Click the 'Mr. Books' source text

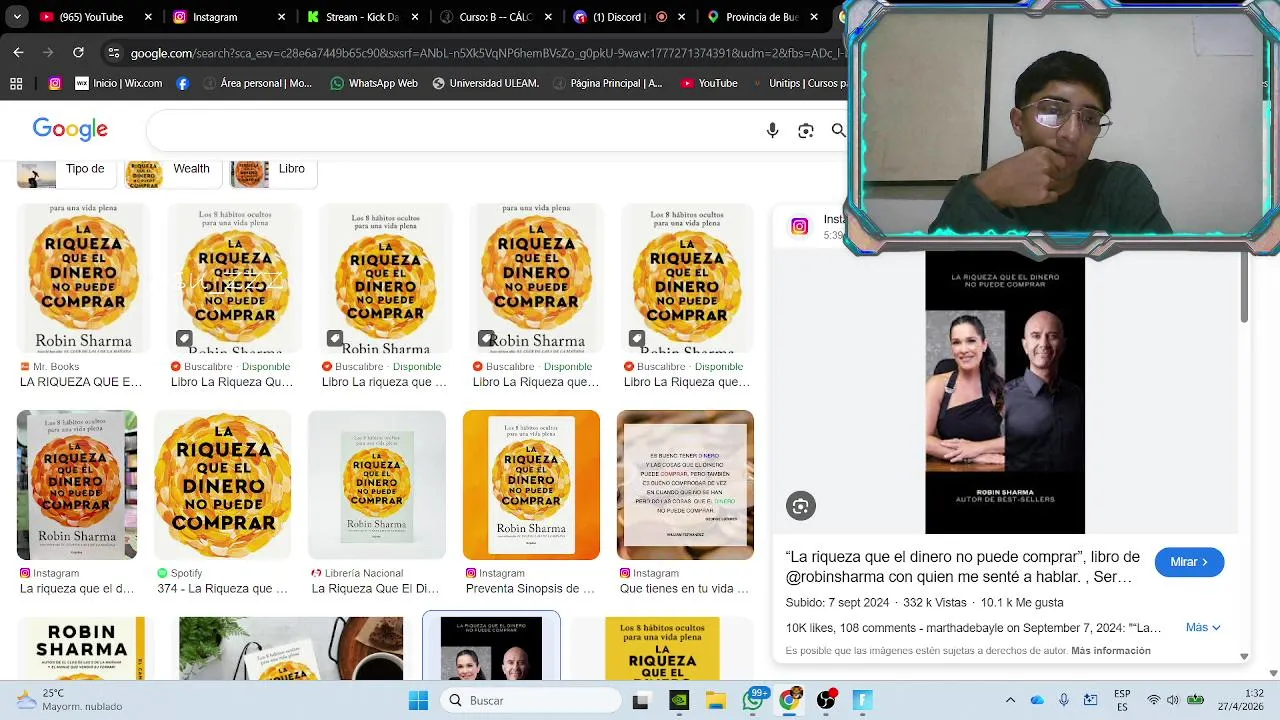tap(56, 367)
